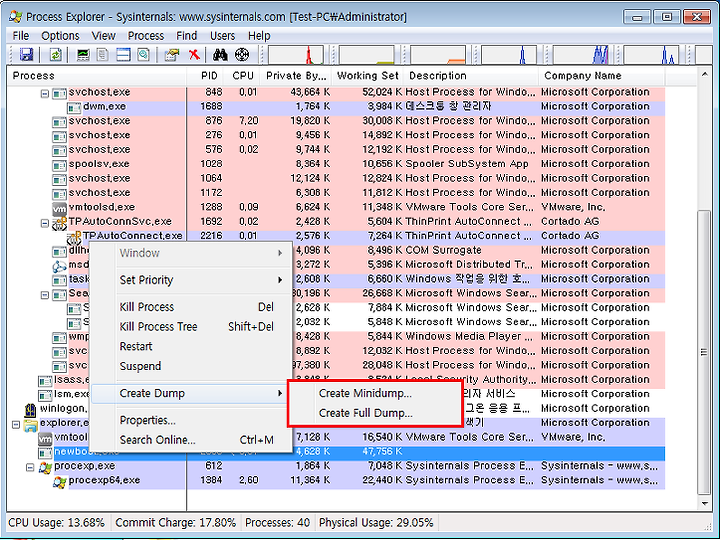Click the Physical Usage status bar entry
This screenshot has width=720, height=540.
point(376,523)
